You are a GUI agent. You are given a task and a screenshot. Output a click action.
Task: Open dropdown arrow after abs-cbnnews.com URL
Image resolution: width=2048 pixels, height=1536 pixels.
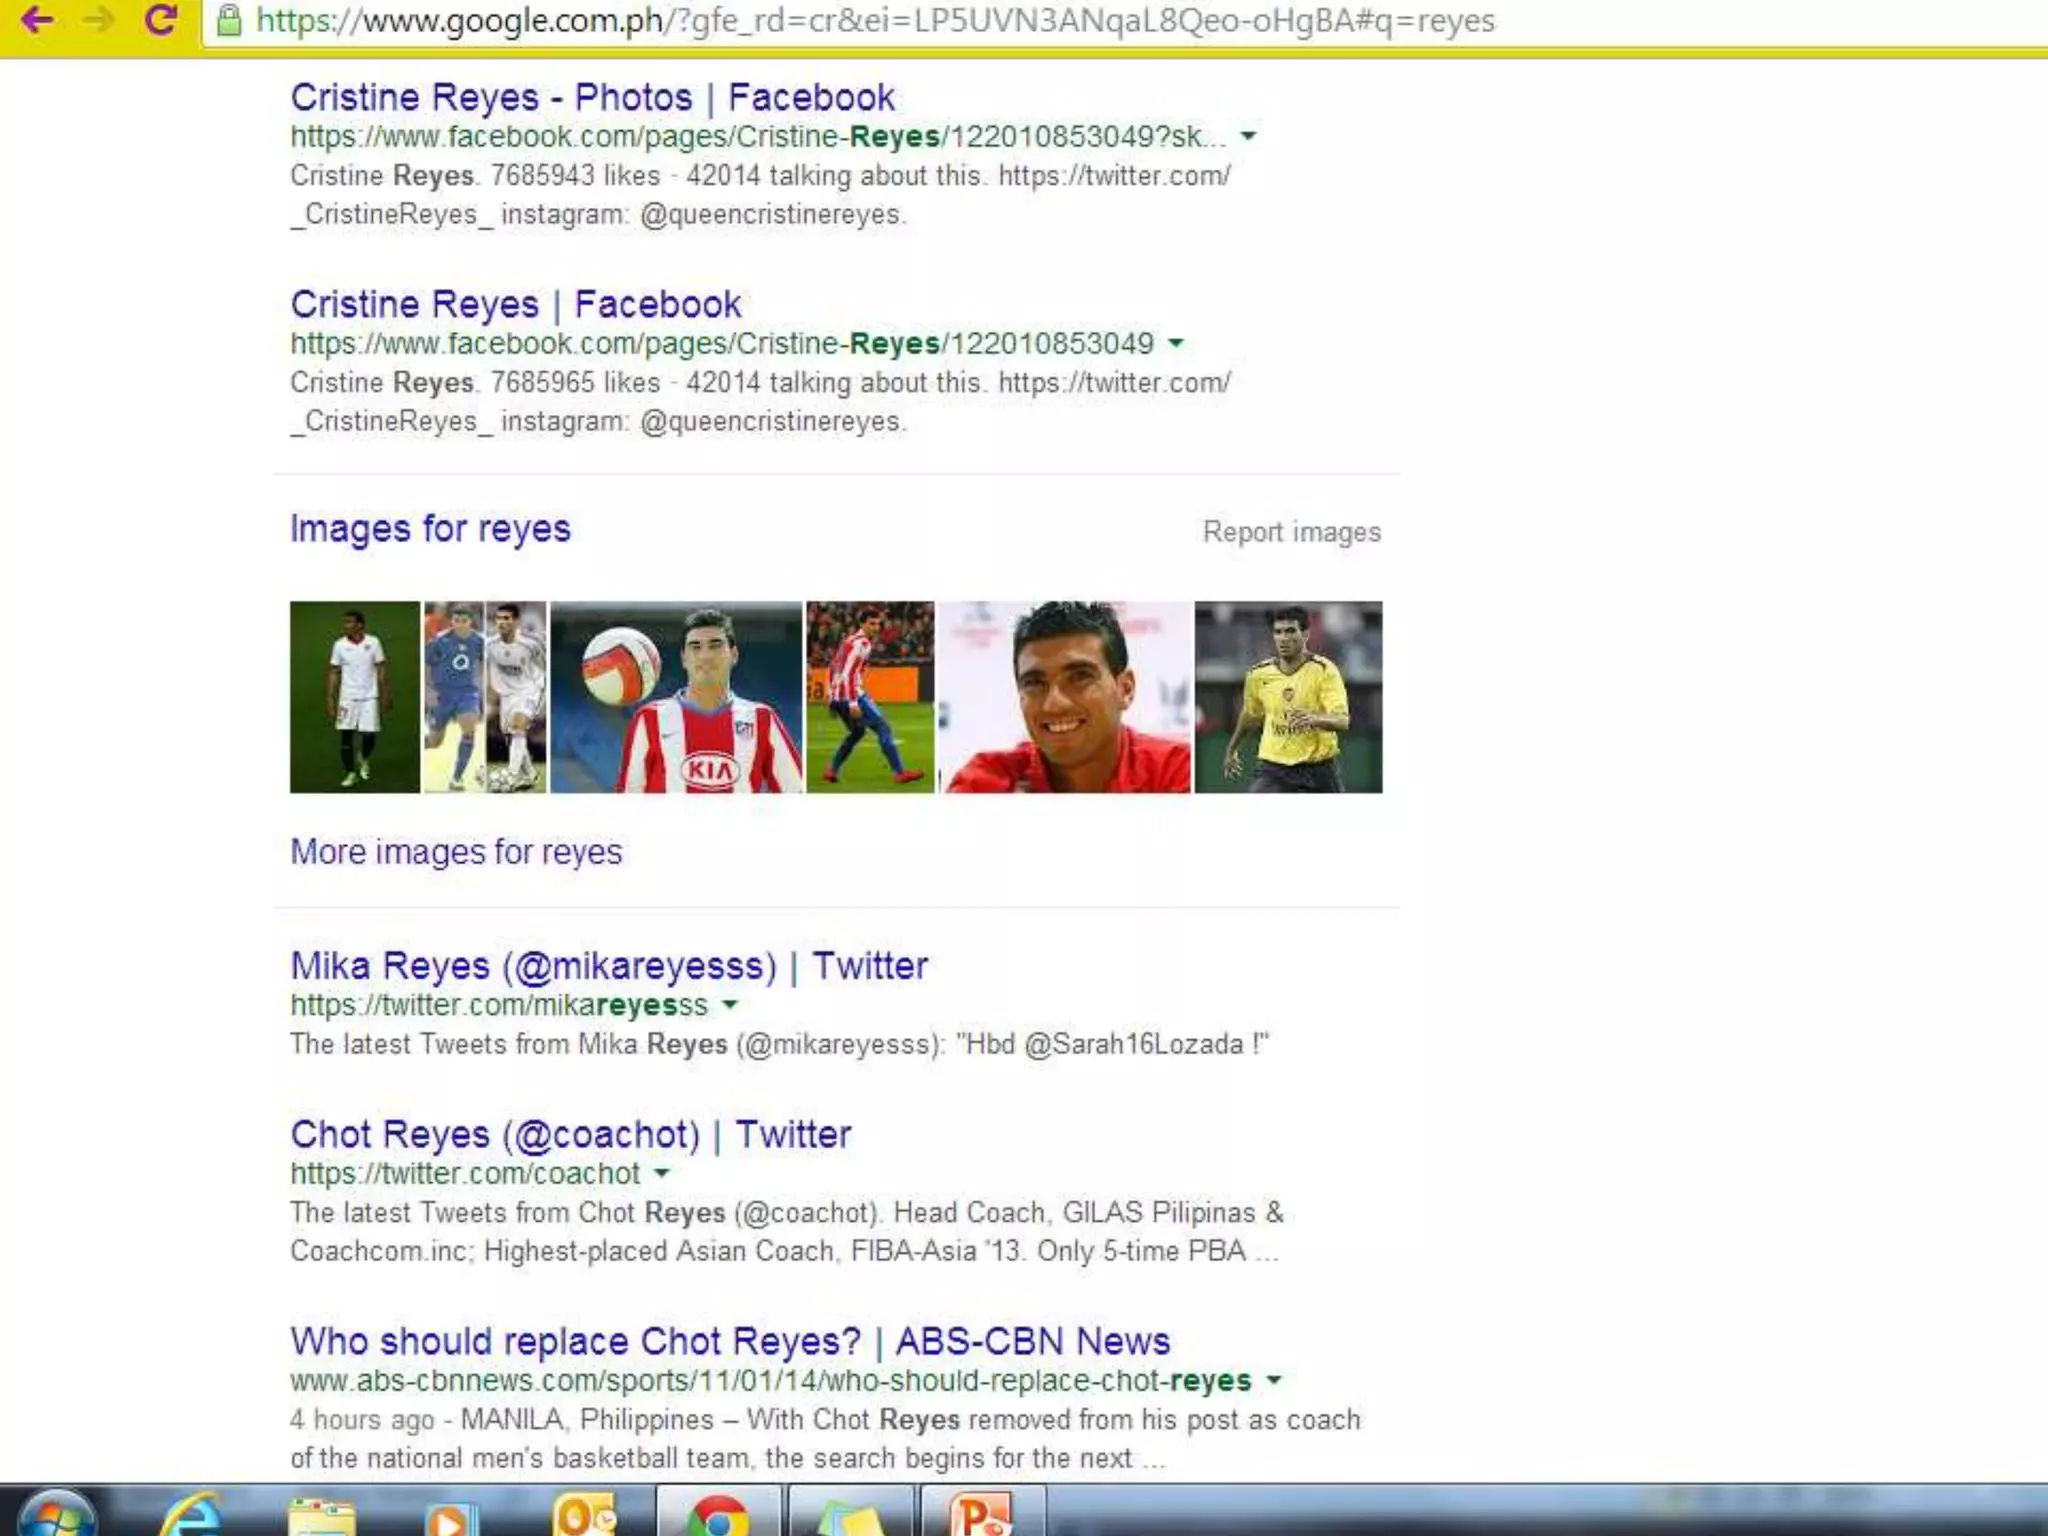1273,1380
